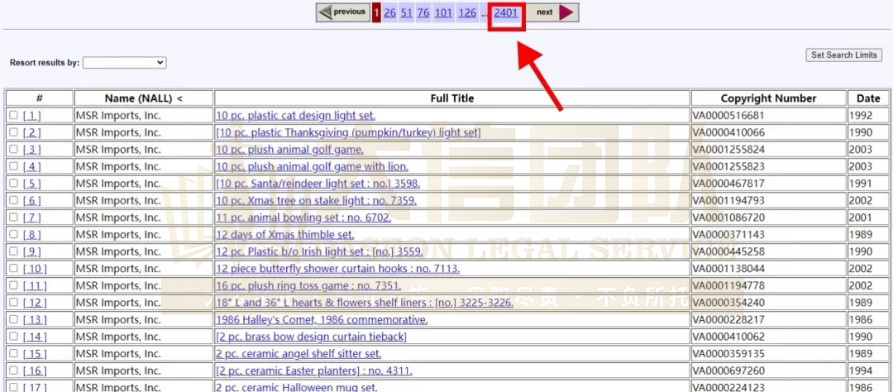Image resolution: width=893 pixels, height=392 pixels.
Task: Open '10 pc. plastic cat design light set' title
Action: coord(296,116)
